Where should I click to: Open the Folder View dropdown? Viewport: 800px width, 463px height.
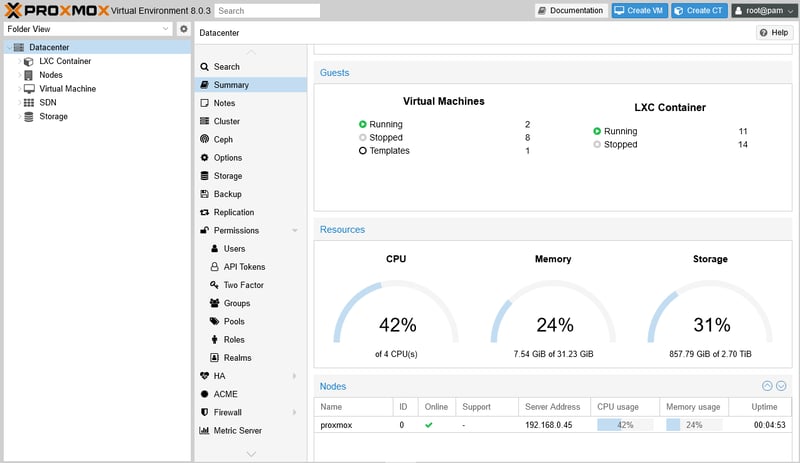point(166,29)
